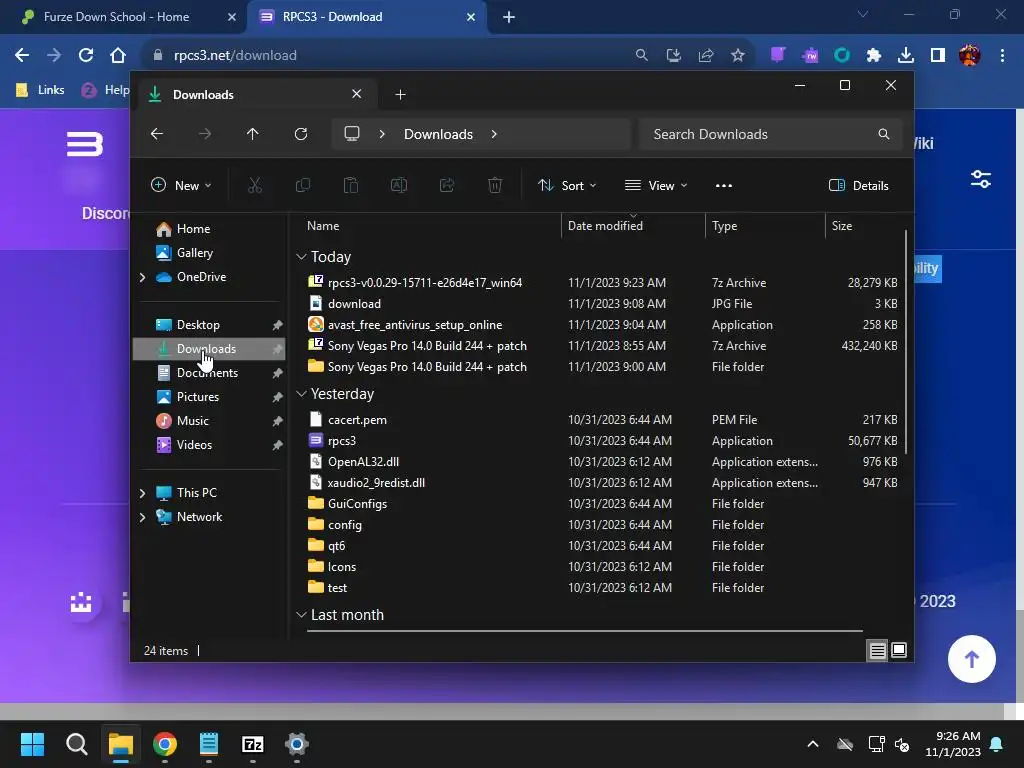Click Chrome home button
1024x768 pixels.
(x=118, y=56)
